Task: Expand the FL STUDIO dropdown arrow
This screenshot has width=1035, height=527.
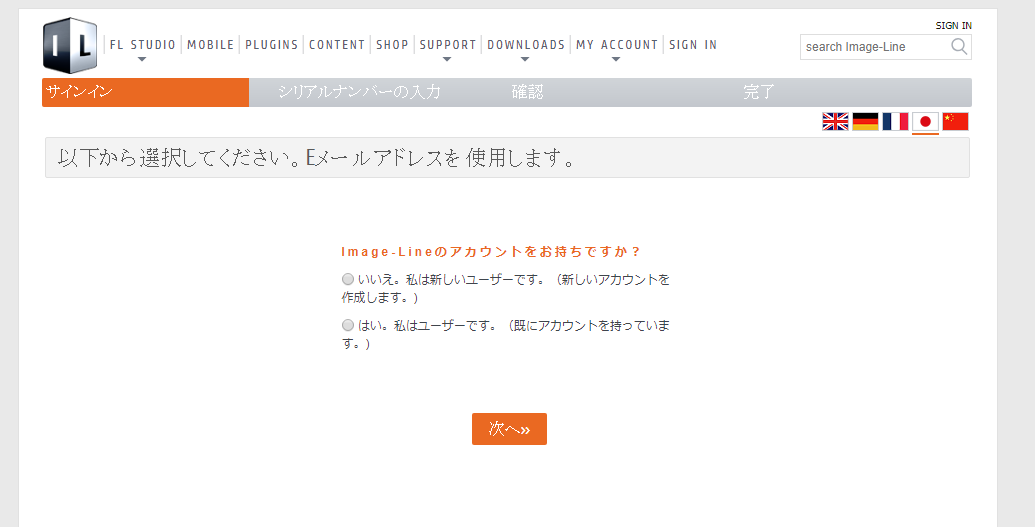Action: pyautogui.click(x=141, y=59)
